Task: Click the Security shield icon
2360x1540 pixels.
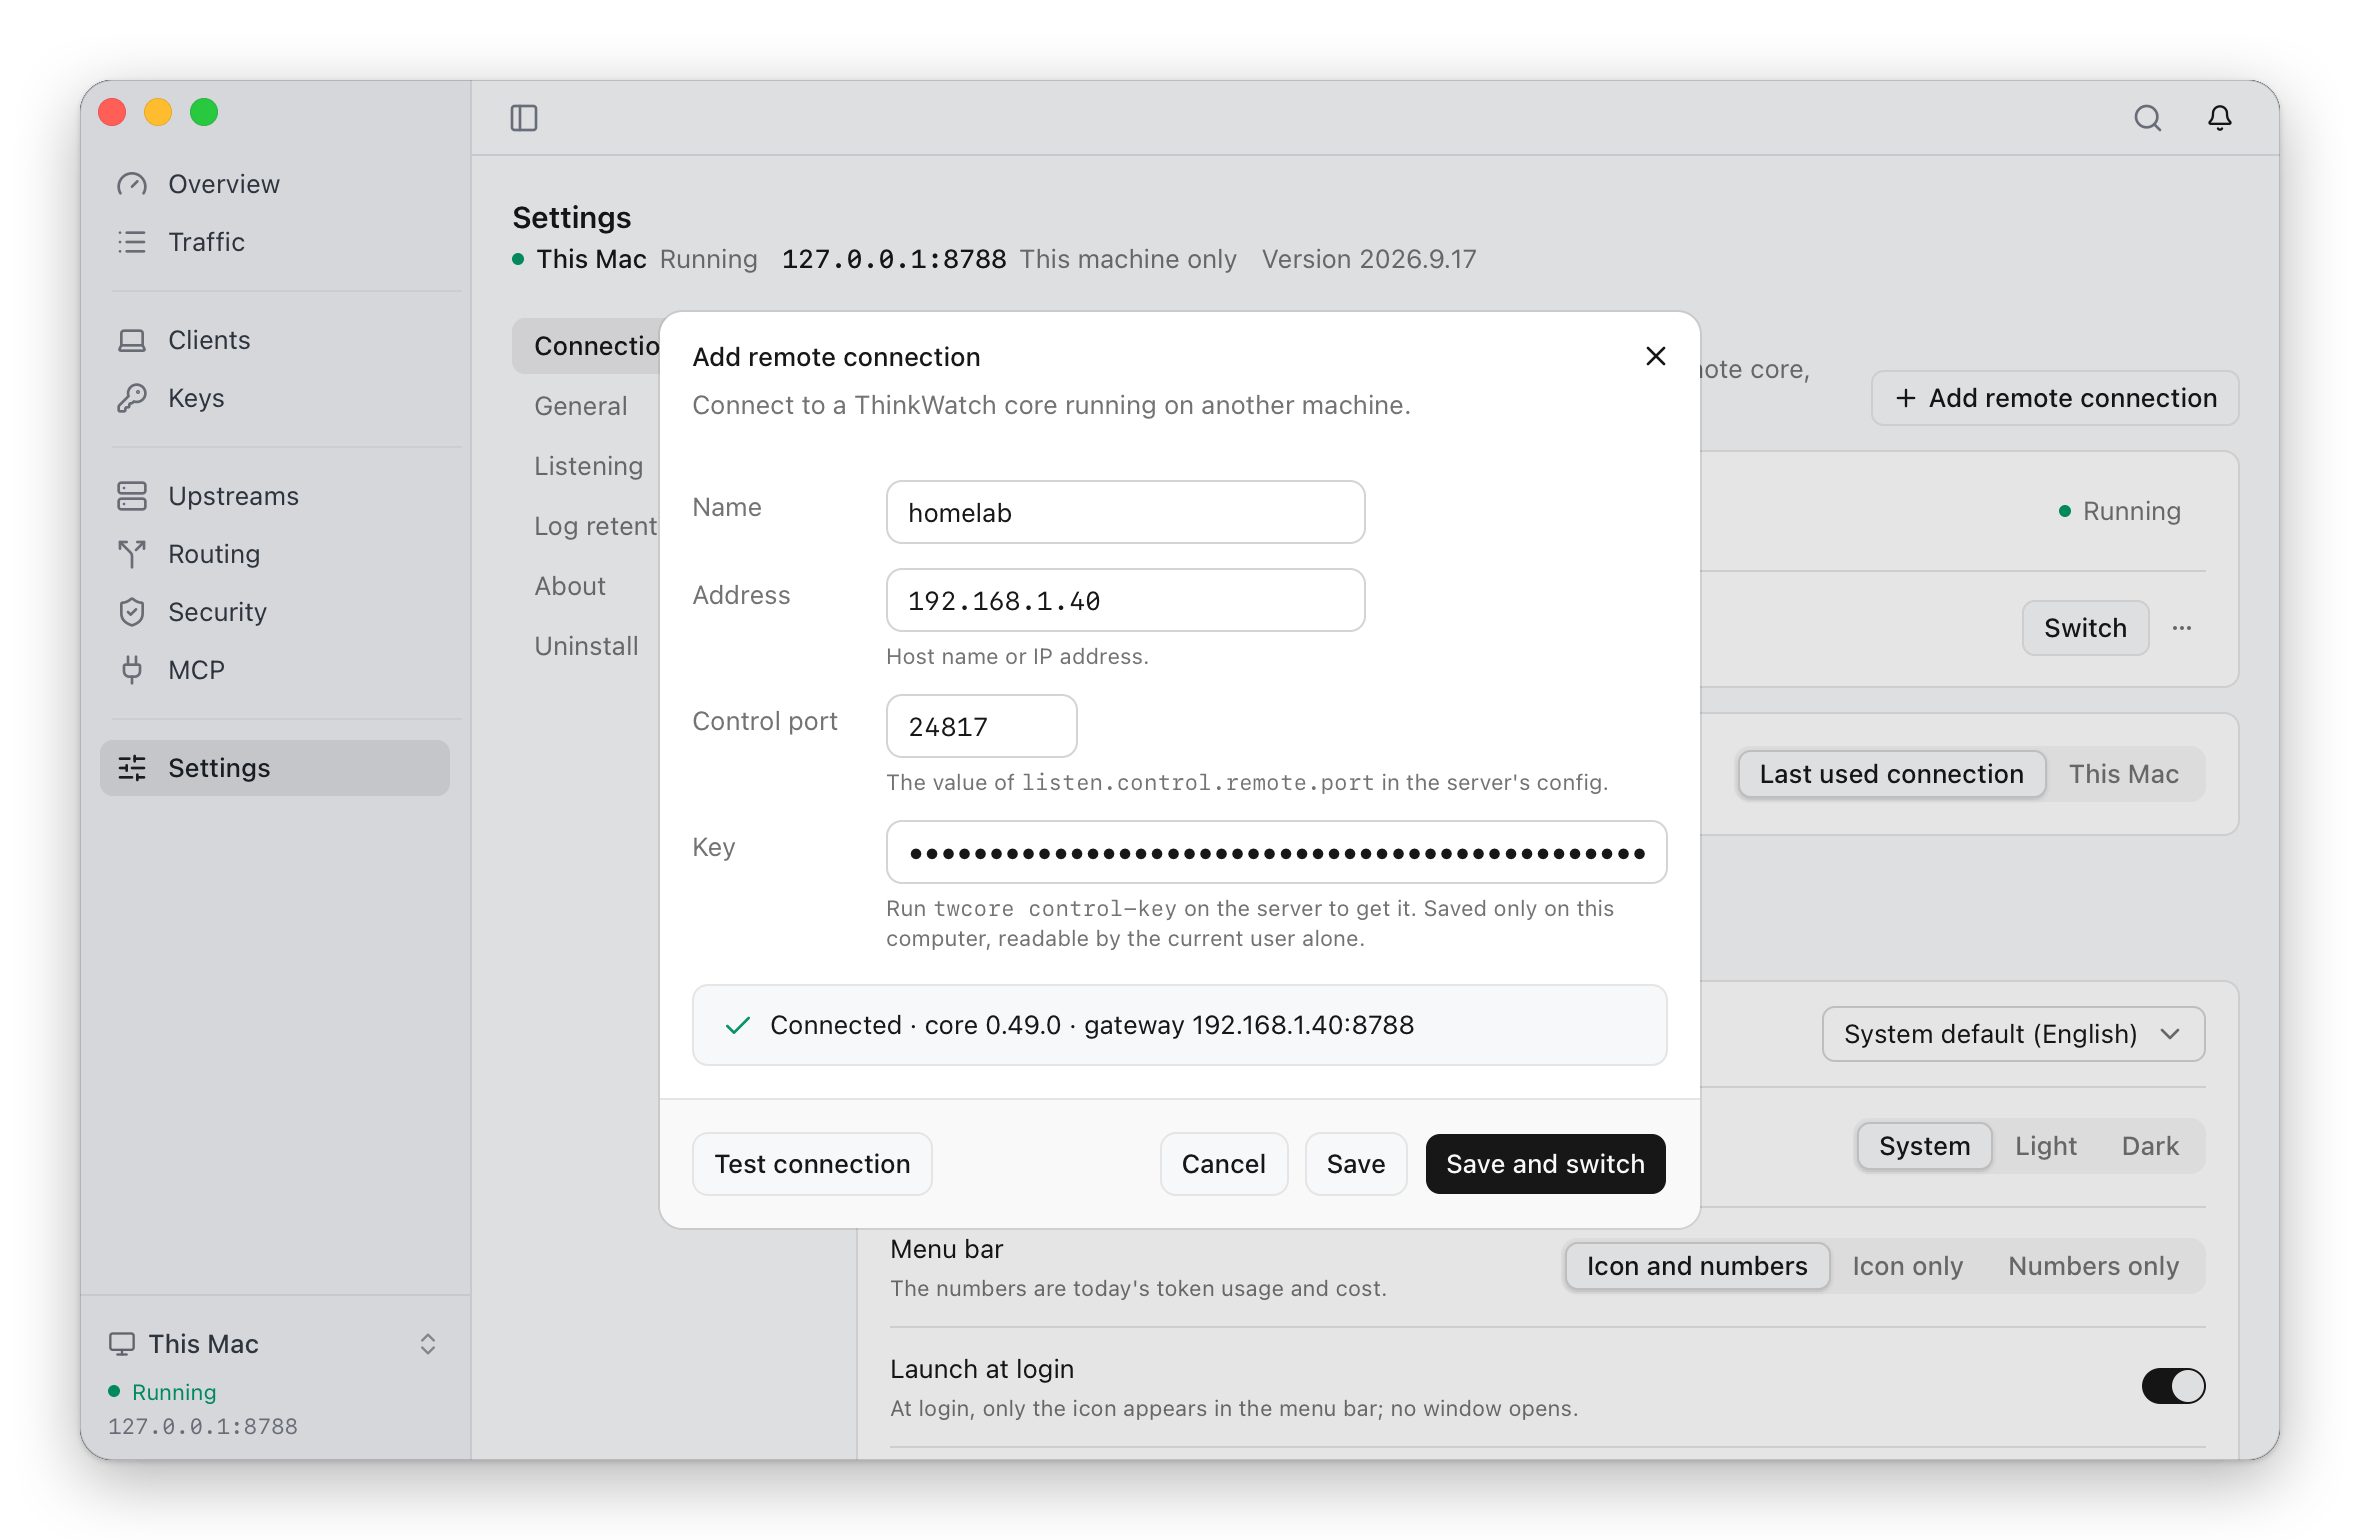Action: pyautogui.click(x=132, y=612)
